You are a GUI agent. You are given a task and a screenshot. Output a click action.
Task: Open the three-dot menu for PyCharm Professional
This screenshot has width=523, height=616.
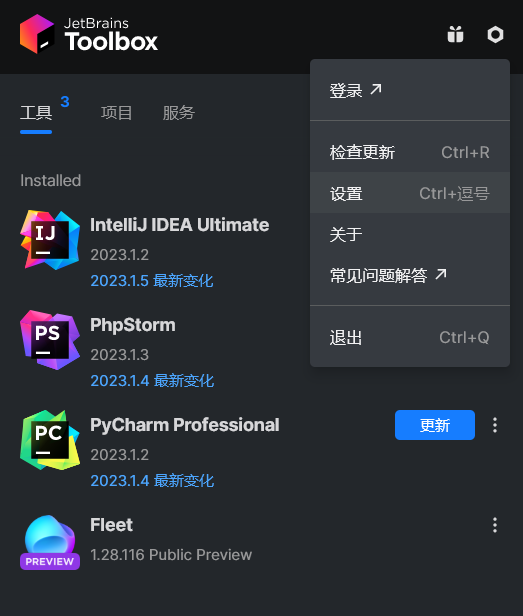[x=495, y=425]
